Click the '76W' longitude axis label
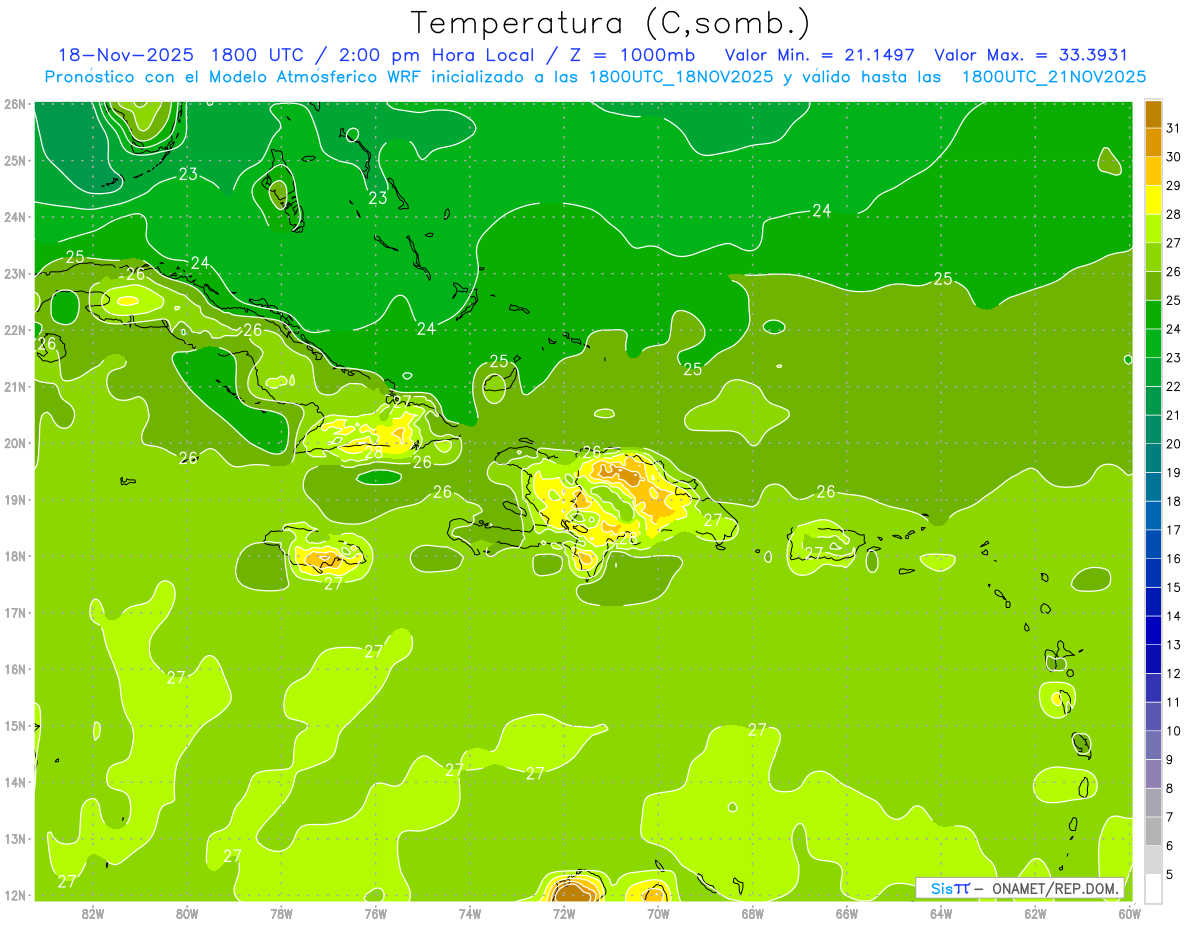The width and height of the screenshot is (1200, 927). point(375,913)
